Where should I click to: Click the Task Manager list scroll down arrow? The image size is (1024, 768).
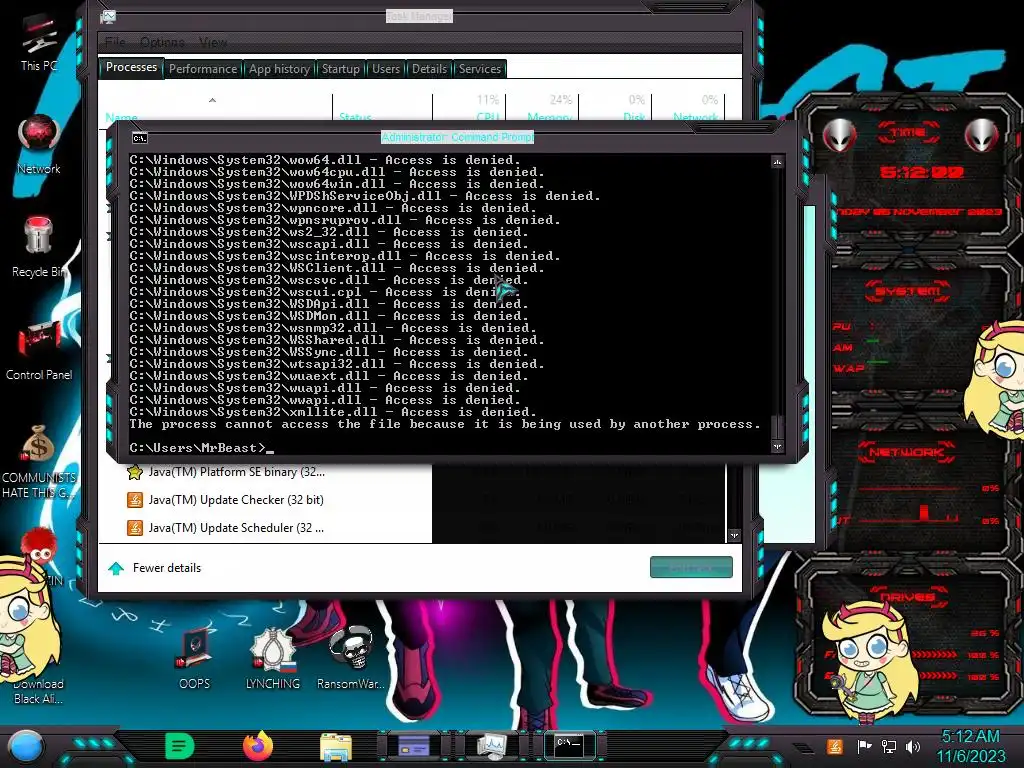(x=734, y=536)
